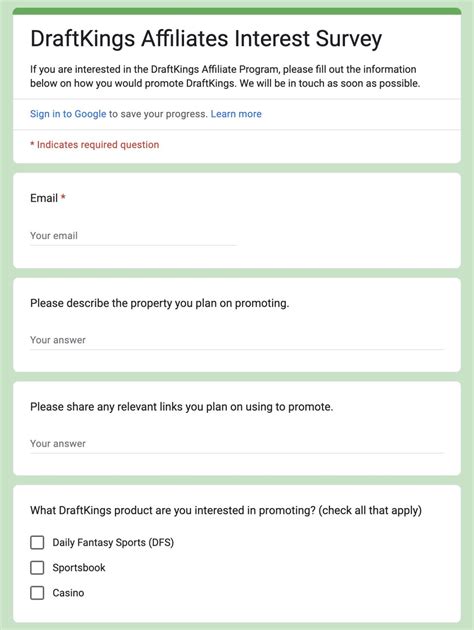Click the survey description paragraph
The height and width of the screenshot is (630, 474).
coord(225,76)
